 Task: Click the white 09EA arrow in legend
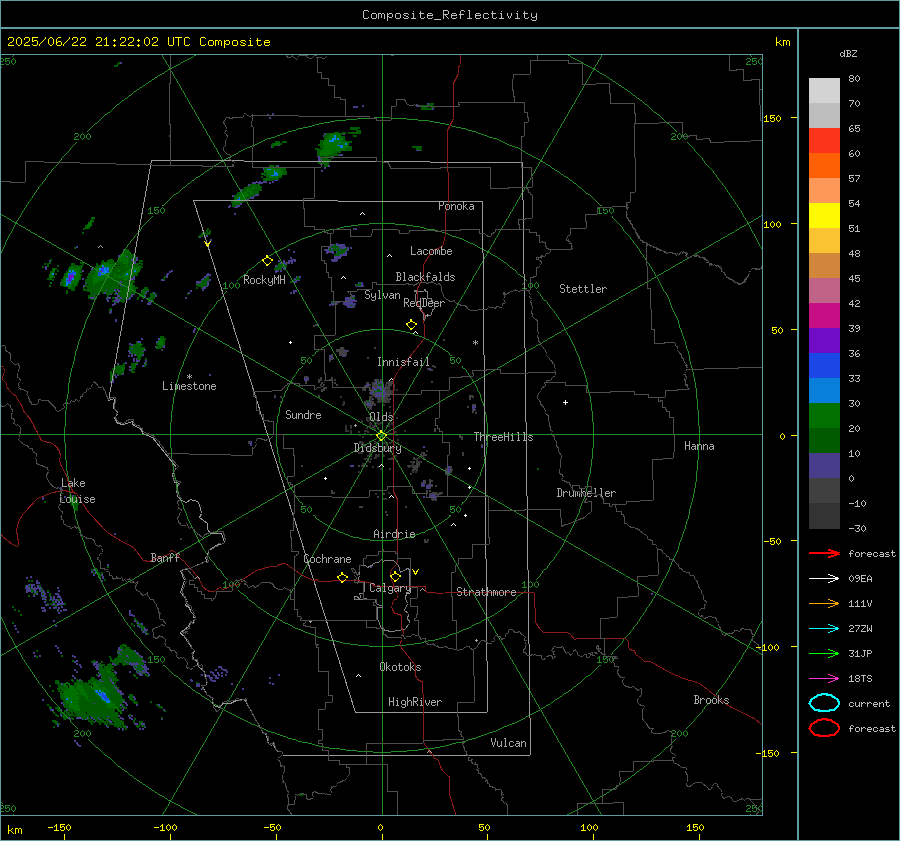pyautogui.click(x=824, y=579)
